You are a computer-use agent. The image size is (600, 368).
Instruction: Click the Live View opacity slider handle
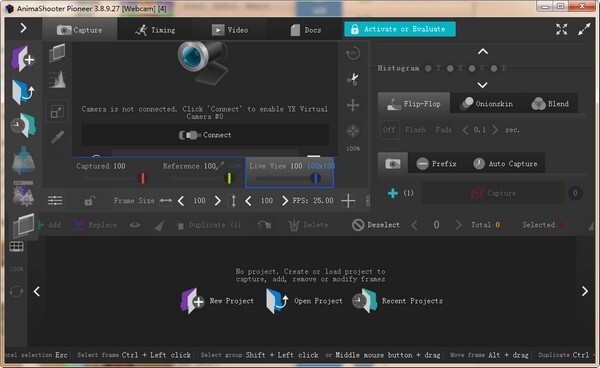point(316,178)
